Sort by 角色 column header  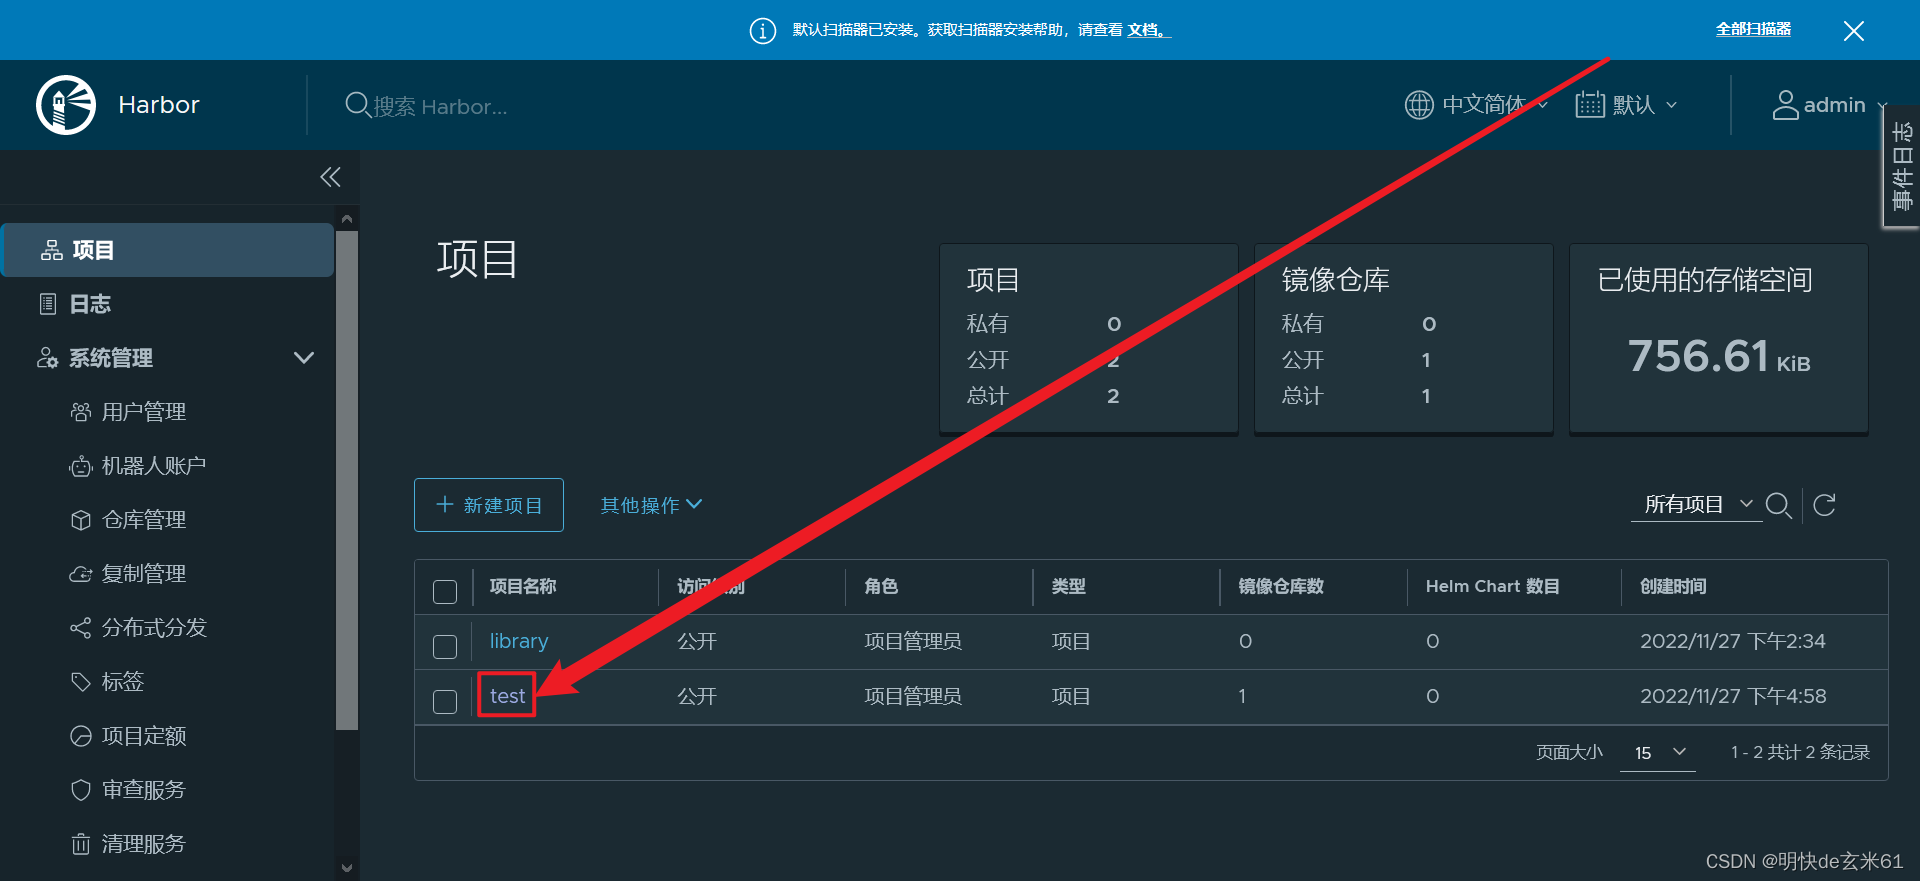point(881,587)
